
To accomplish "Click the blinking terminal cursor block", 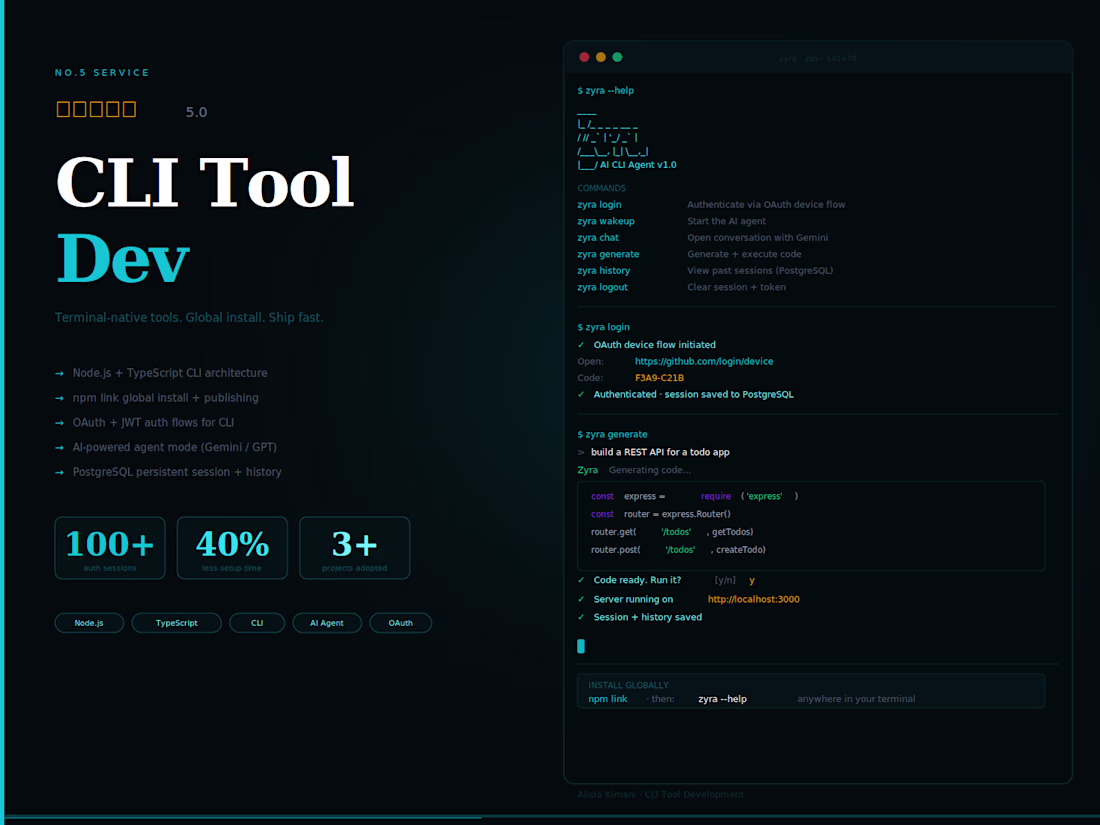I will (x=581, y=646).
